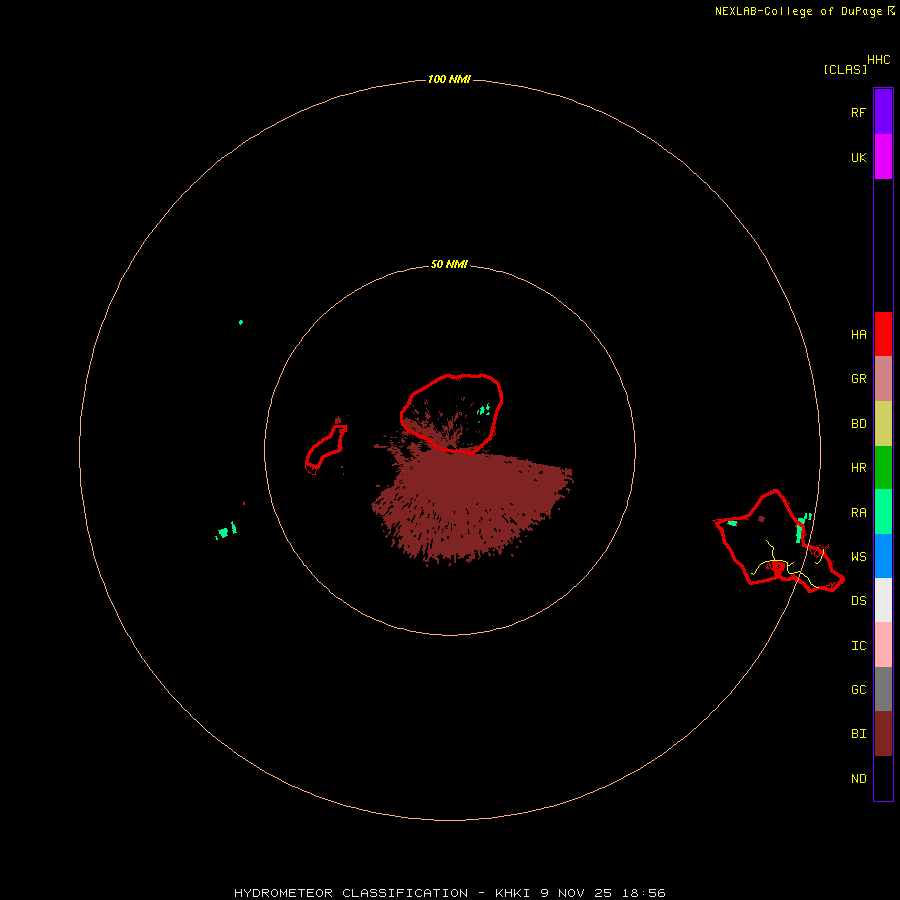Click the BI brown legend swatch
Viewport: 900px width, 900px height.
pos(883,734)
